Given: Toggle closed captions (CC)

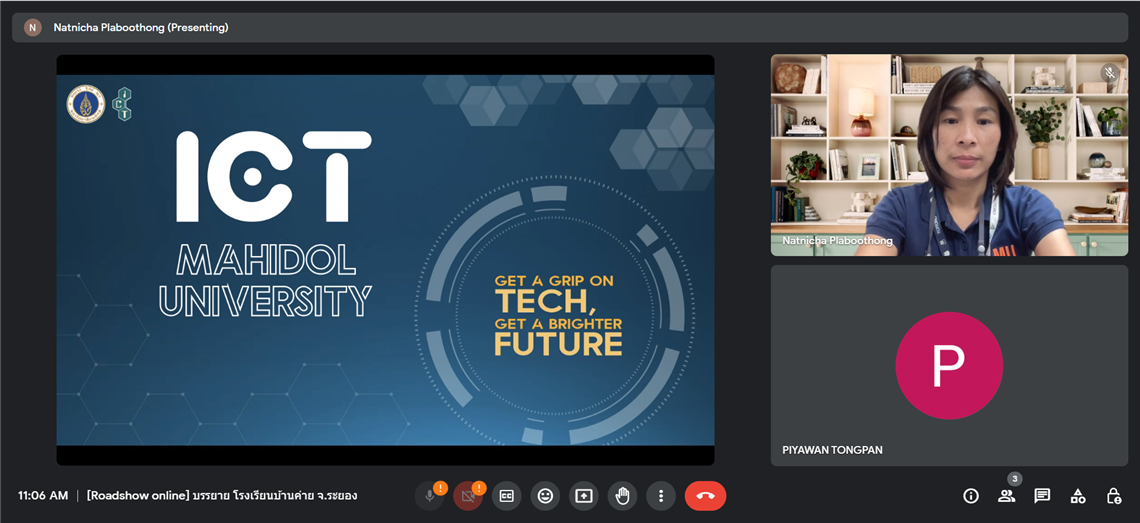Looking at the screenshot, I should 506,496.
